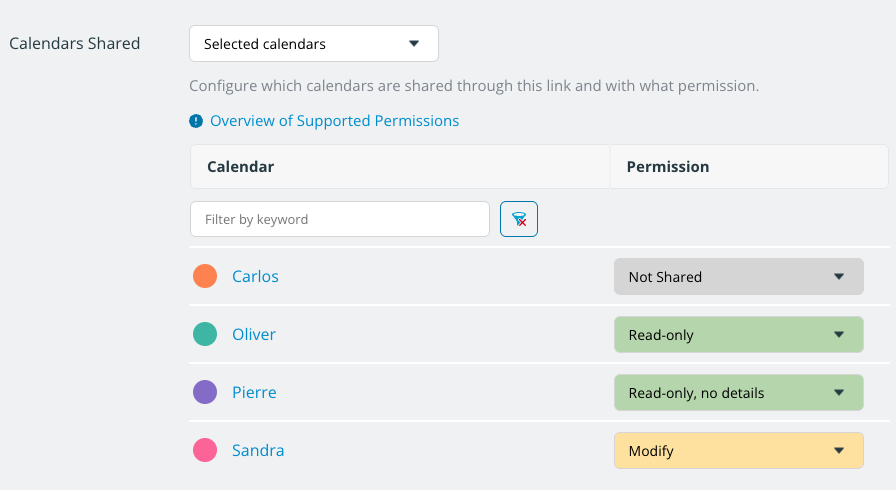Click the clear filter funnel icon
Screen dimensions: 896x490
(519, 219)
